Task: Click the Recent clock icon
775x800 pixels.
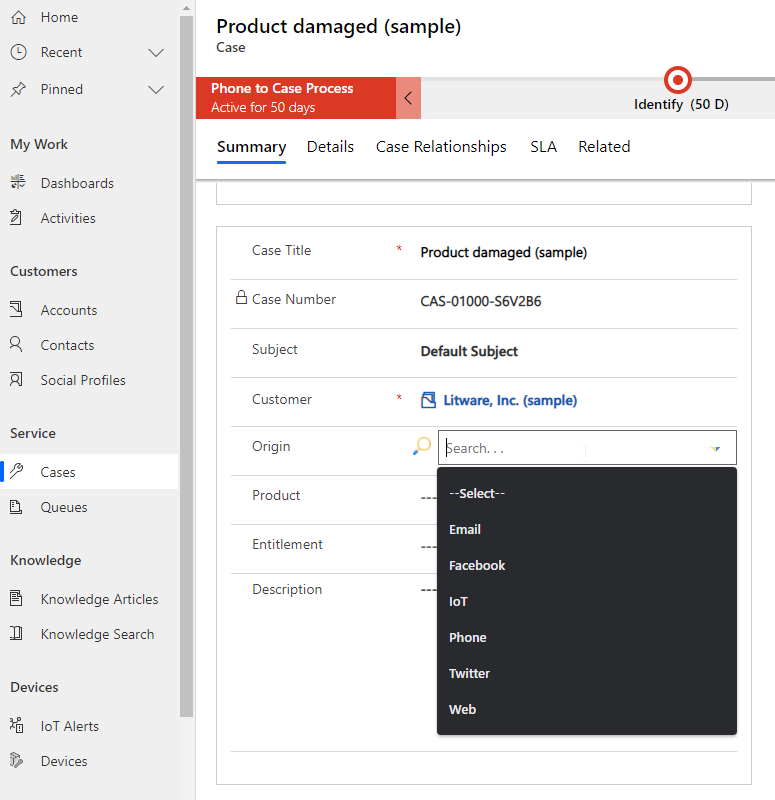Action: point(18,52)
